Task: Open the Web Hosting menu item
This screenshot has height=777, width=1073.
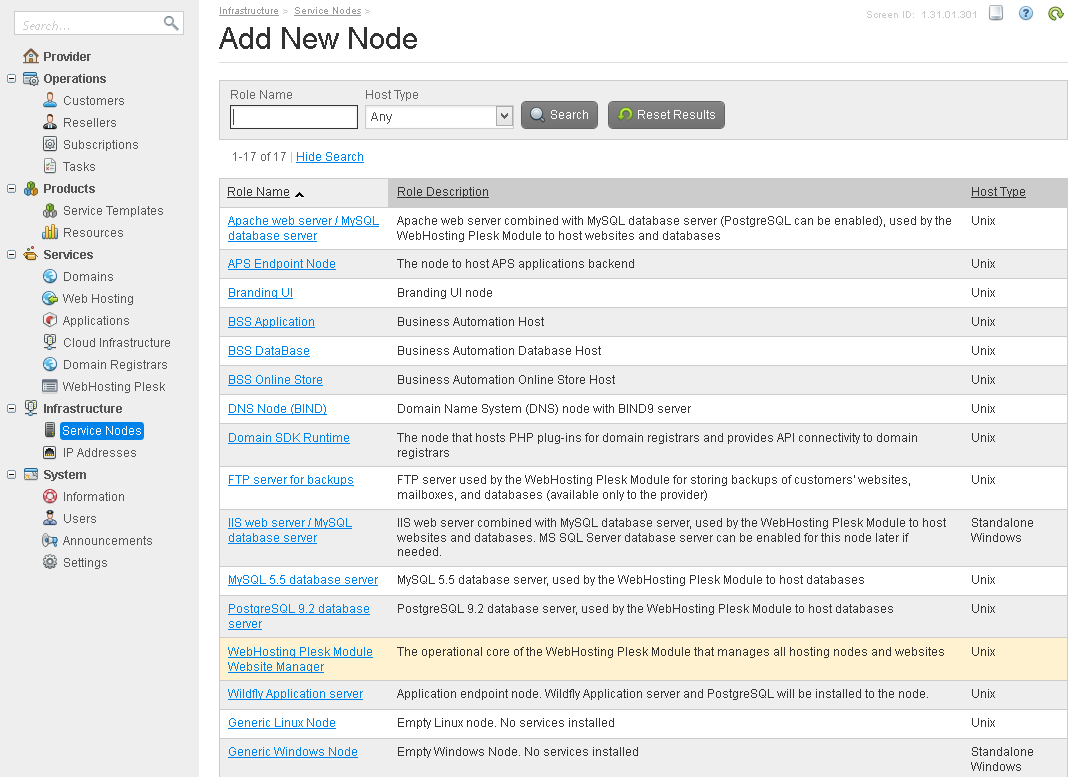Action: point(98,298)
